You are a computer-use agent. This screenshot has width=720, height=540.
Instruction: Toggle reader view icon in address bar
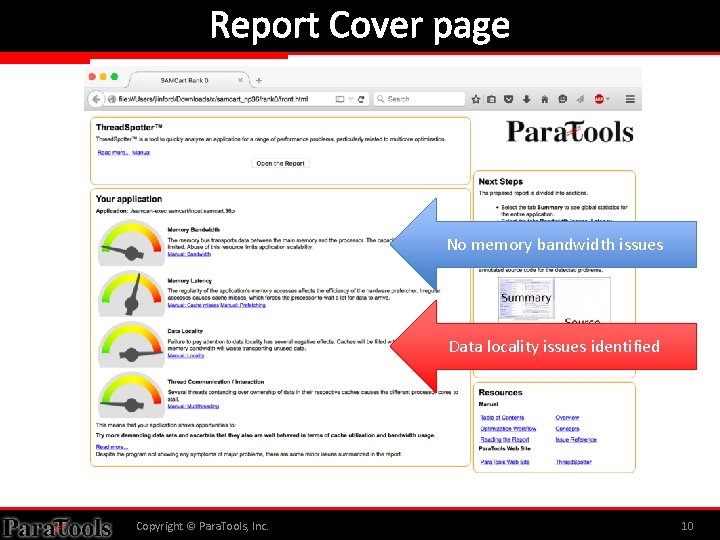(x=340, y=99)
